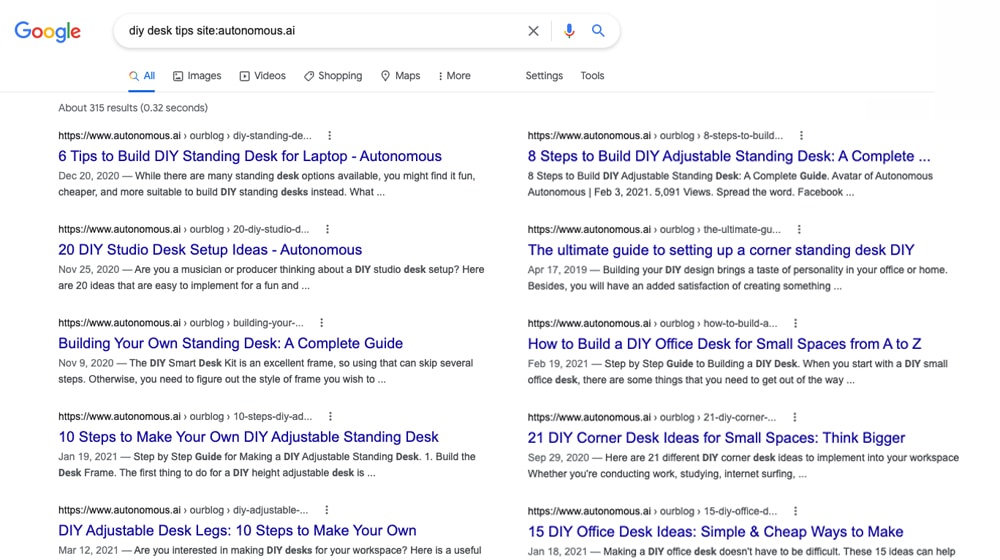This screenshot has height=560, width=1000.
Task: Open three-dot menu for 21 DIY Corner Desk result
Action: [795, 417]
